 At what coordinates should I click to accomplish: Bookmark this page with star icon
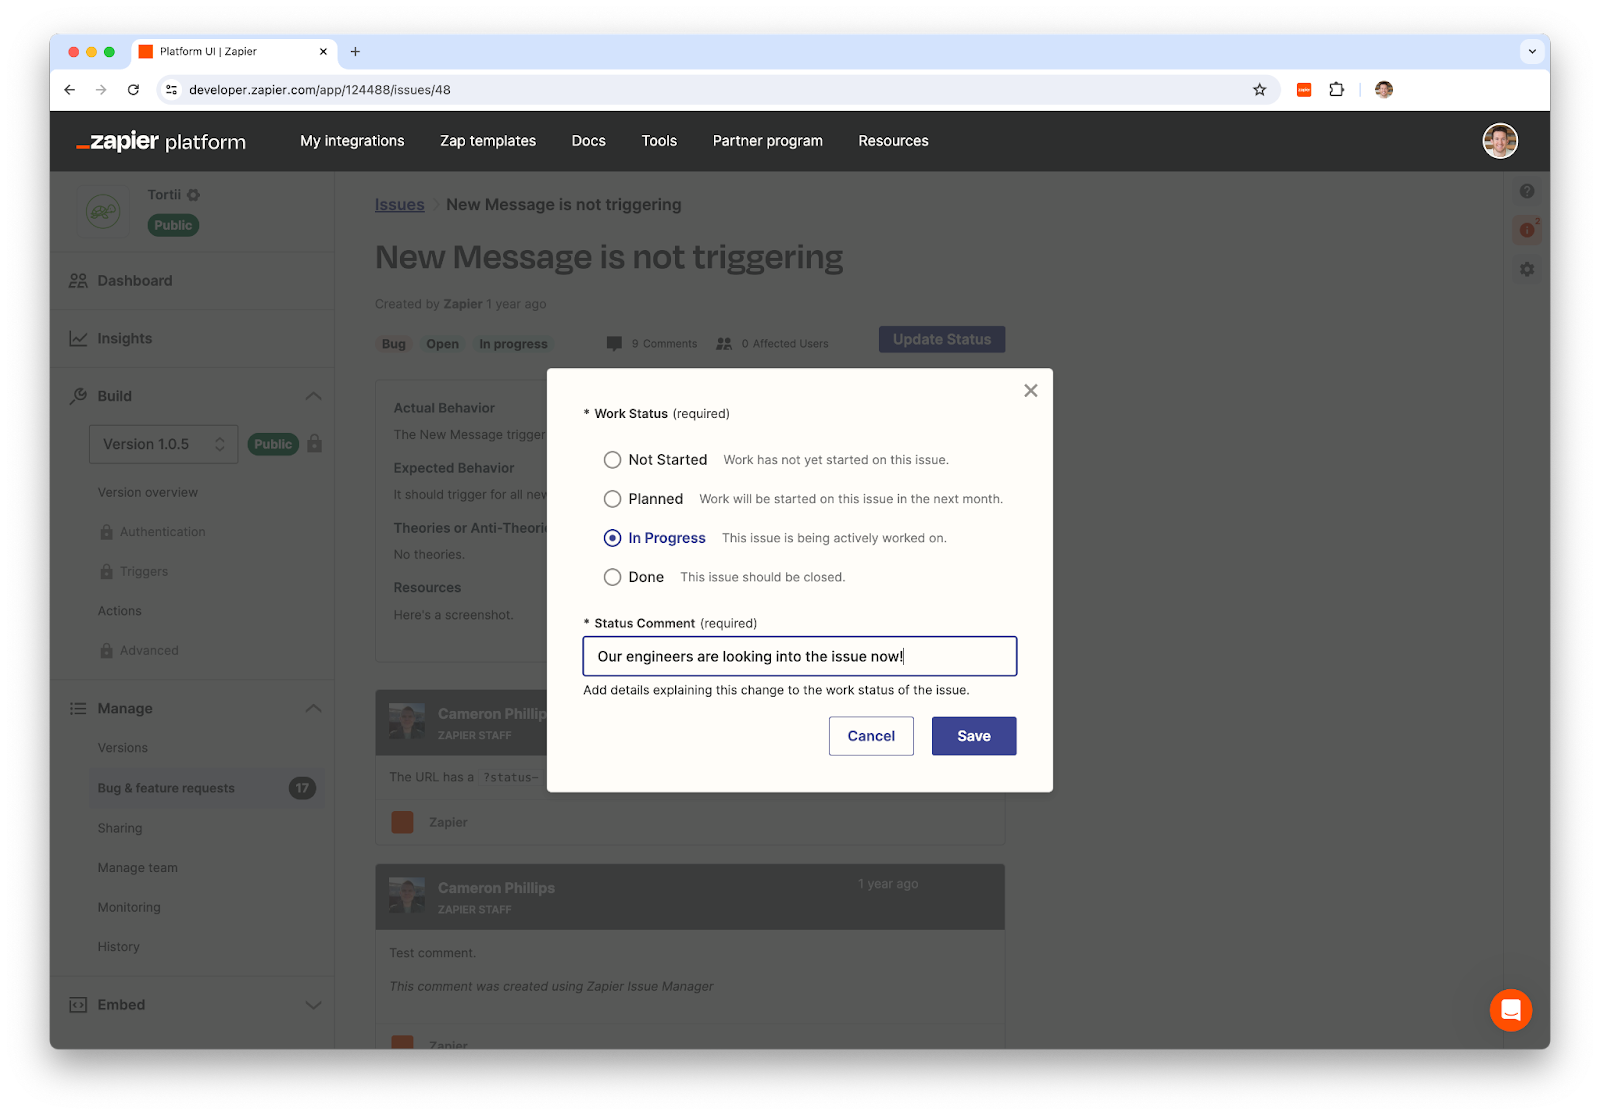[x=1260, y=90]
